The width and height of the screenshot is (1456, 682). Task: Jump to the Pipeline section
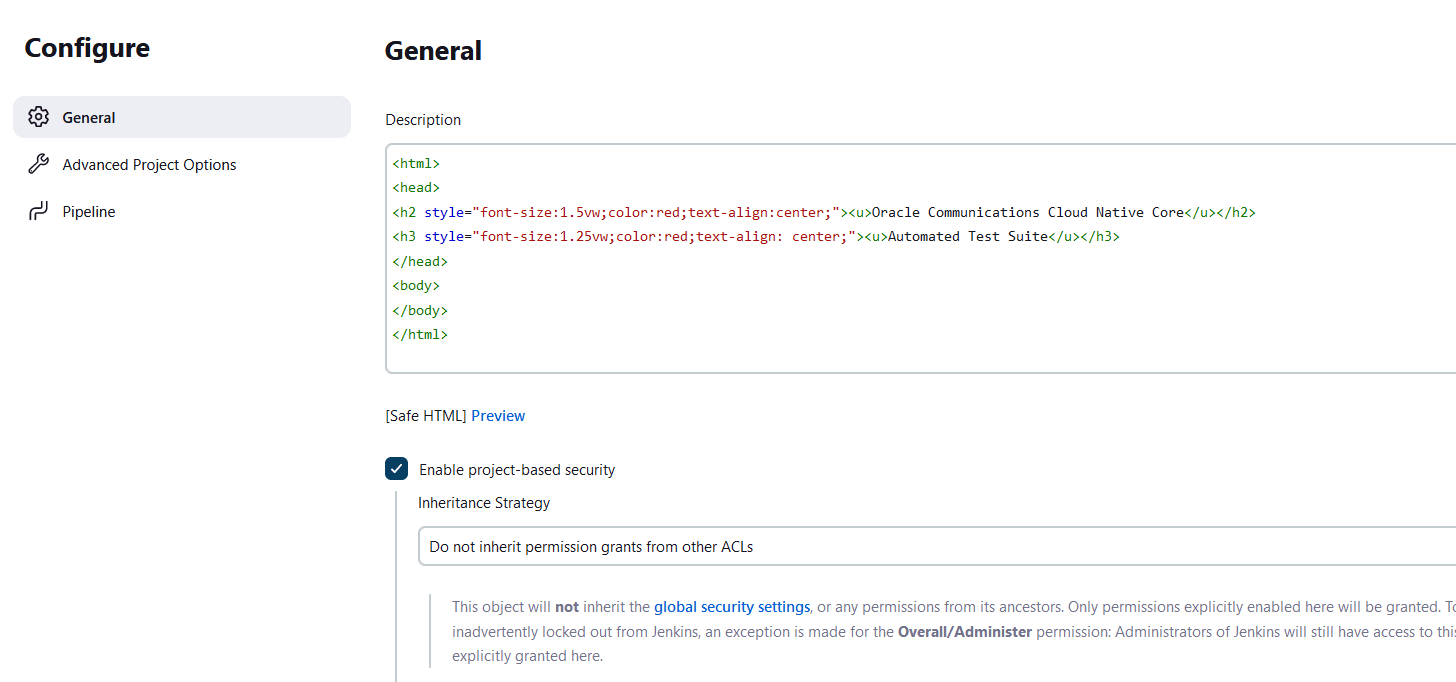click(x=89, y=212)
